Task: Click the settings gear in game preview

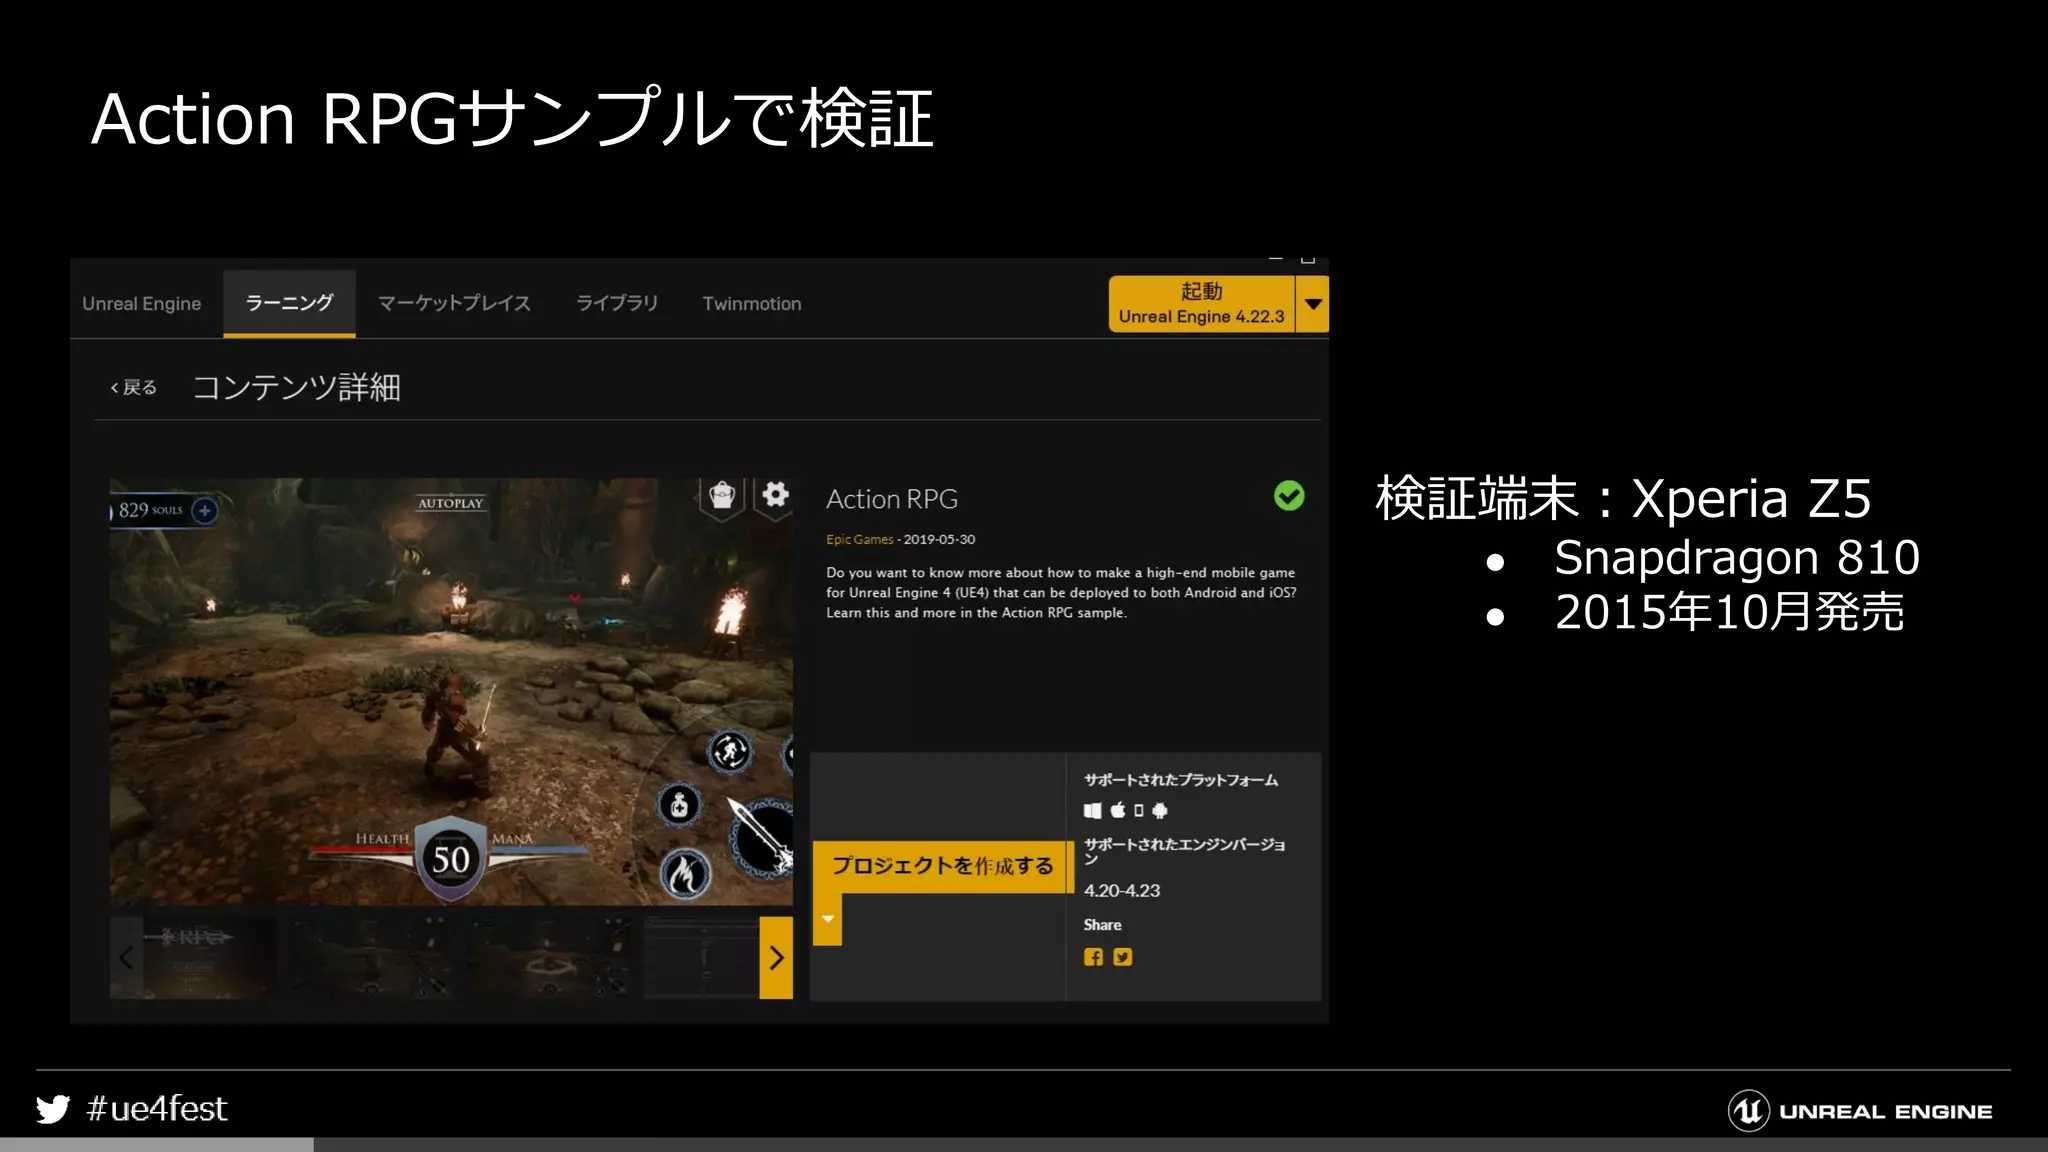Action: click(775, 495)
